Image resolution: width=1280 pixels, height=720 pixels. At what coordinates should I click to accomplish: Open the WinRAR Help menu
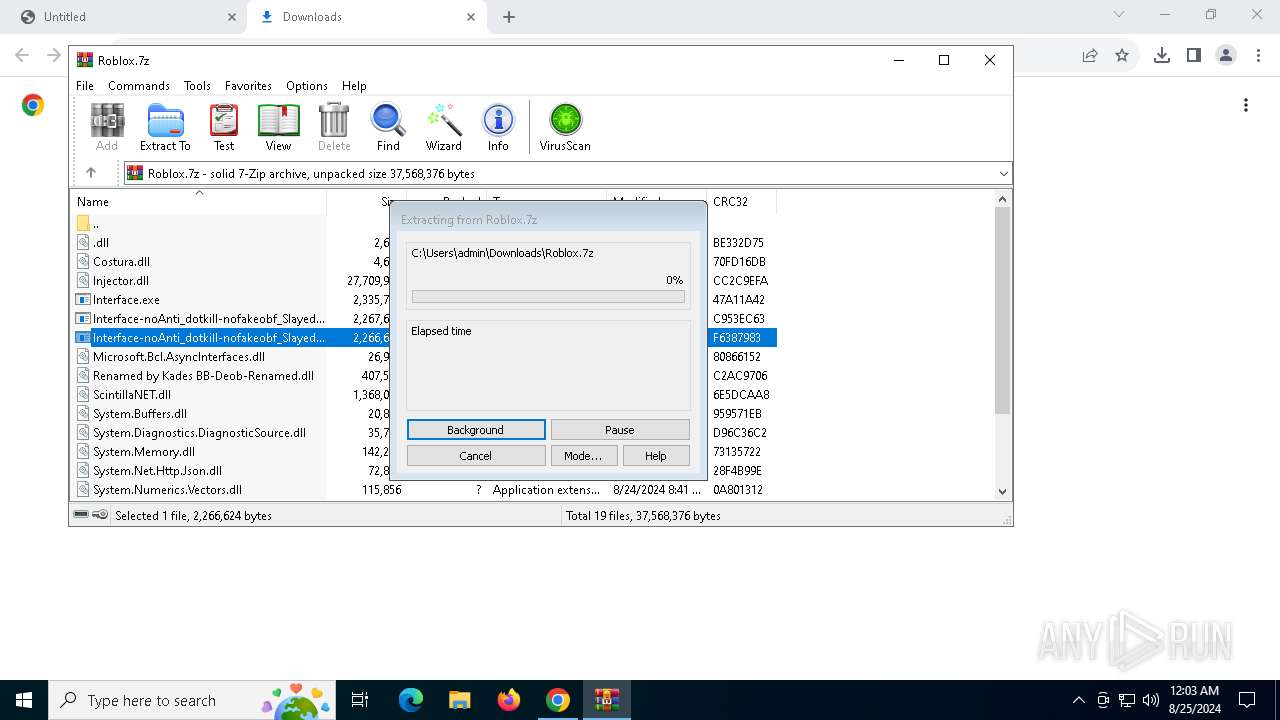(x=354, y=86)
